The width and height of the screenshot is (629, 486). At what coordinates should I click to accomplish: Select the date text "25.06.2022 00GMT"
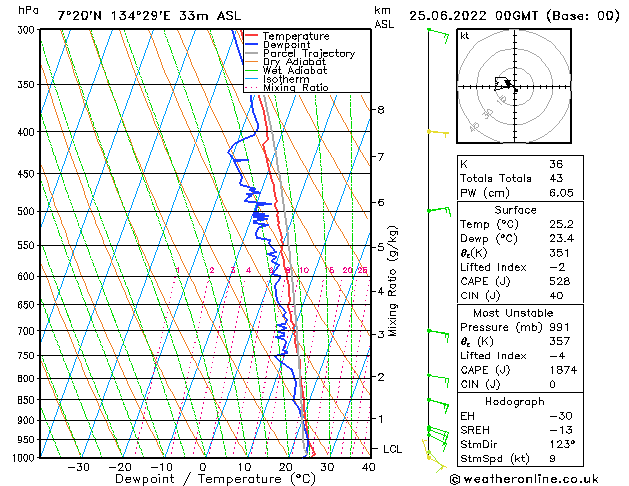(473, 16)
